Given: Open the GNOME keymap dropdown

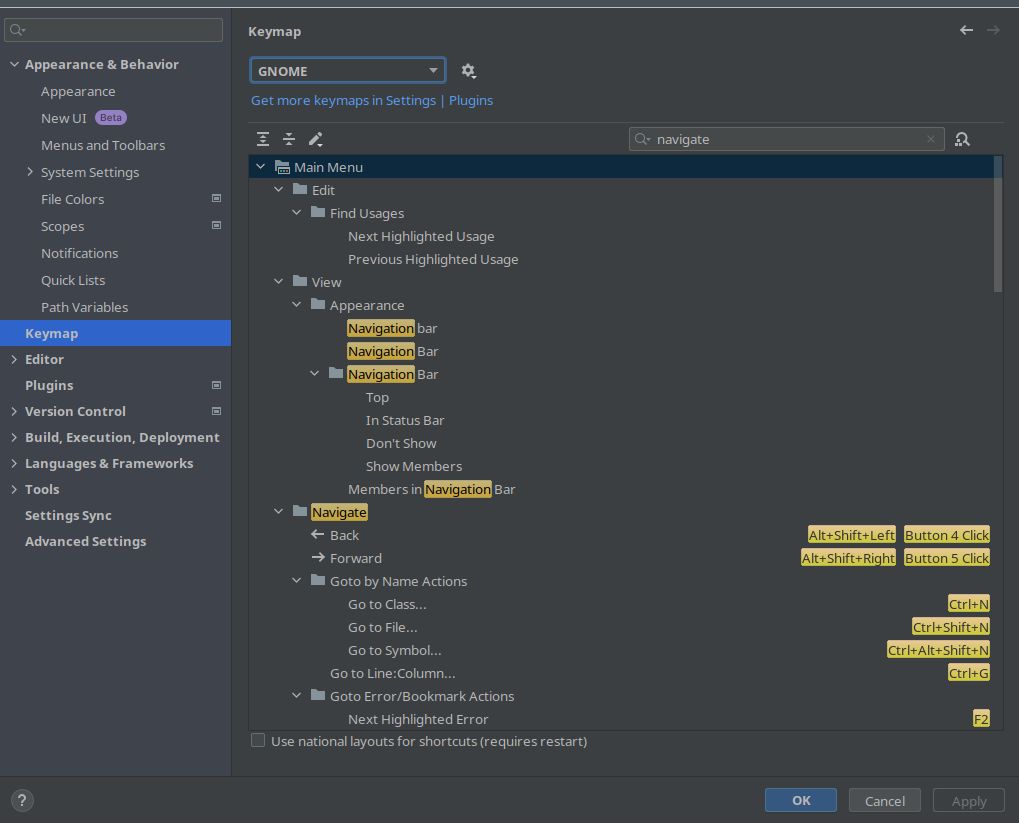Looking at the screenshot, I should click(348, 71).
